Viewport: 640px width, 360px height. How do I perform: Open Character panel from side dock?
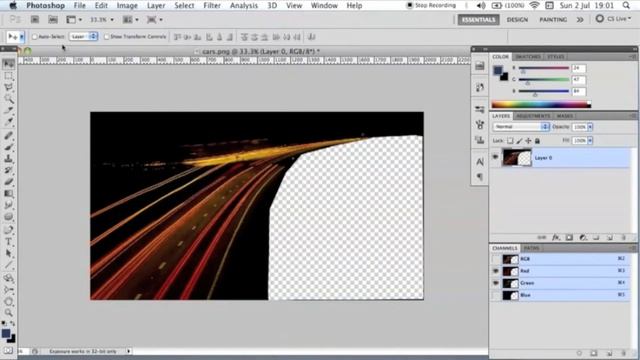[x=480, y=162]
